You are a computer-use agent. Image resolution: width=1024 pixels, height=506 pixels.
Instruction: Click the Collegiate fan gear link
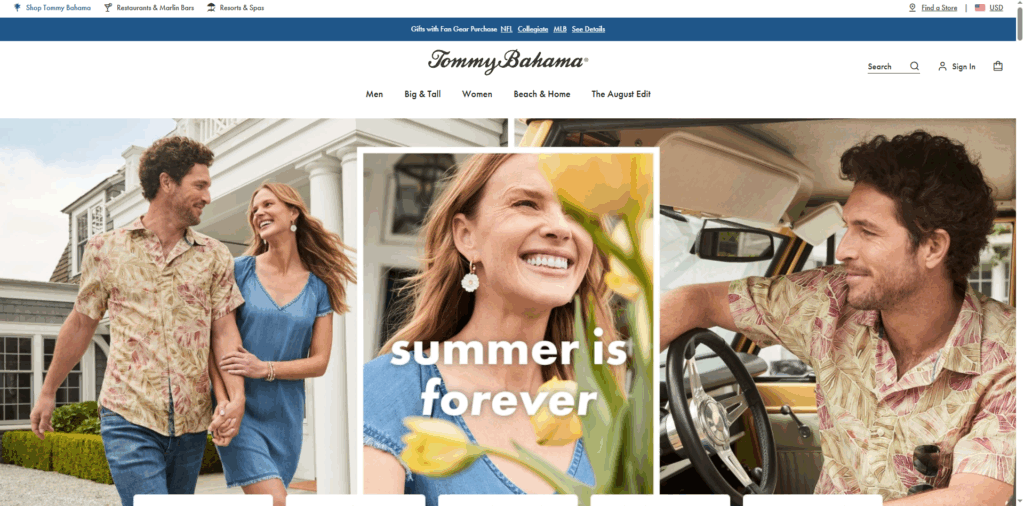click(x=533, y=29)
